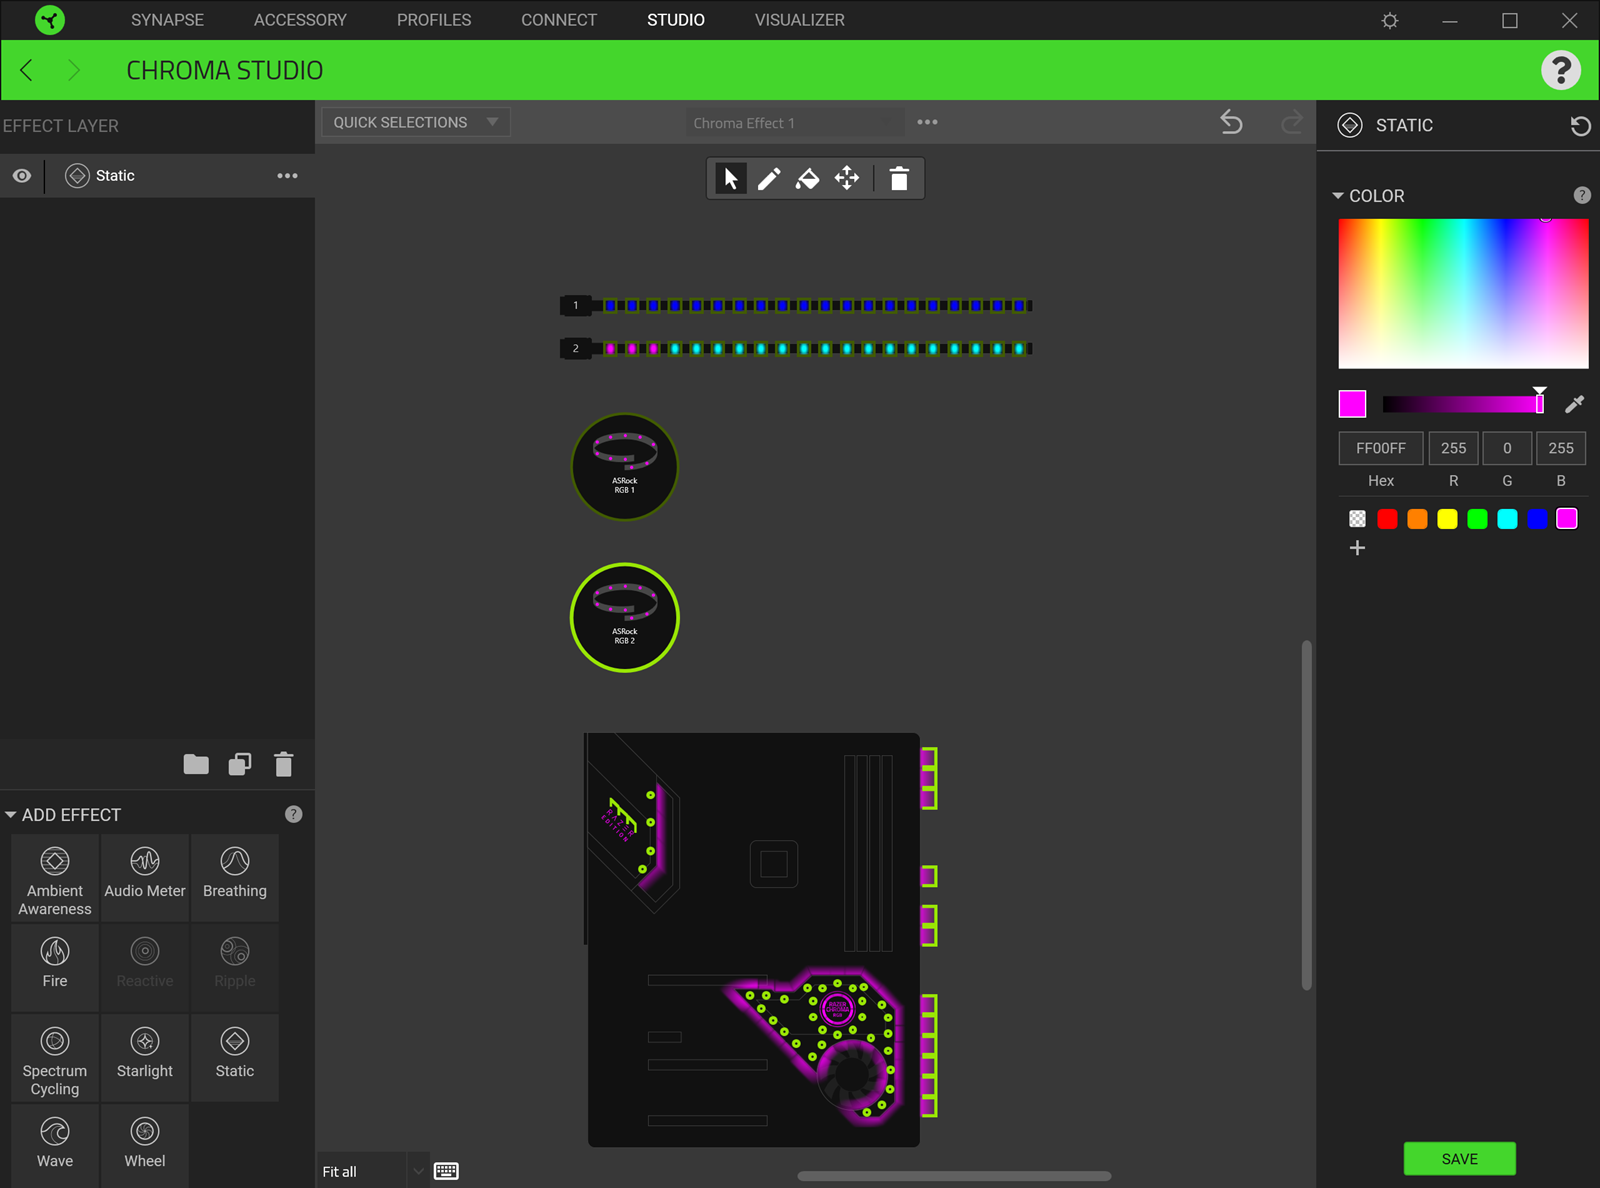Image resolution: width=1600 pixels, height=1188 pixels.
Task: Switch to Studio tab
Action: (x=676, y=20)
